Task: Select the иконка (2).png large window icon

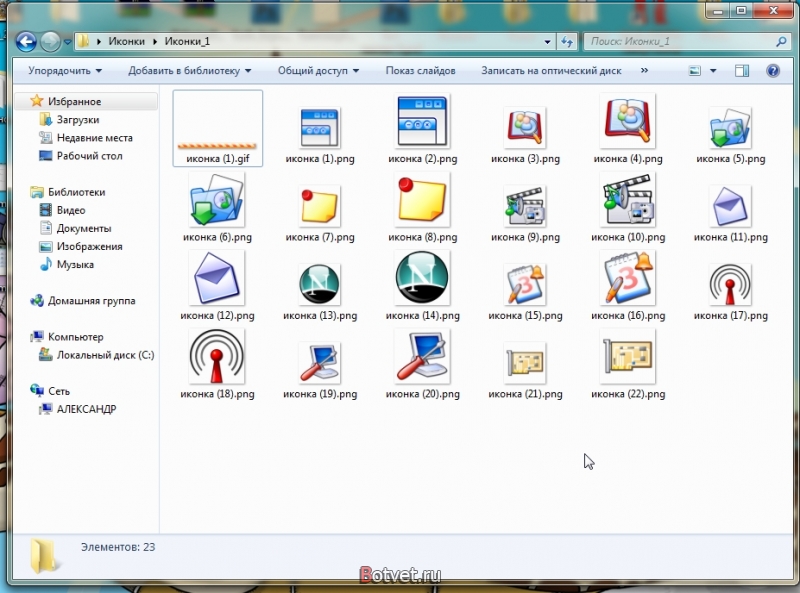Action: coord(422,121)
